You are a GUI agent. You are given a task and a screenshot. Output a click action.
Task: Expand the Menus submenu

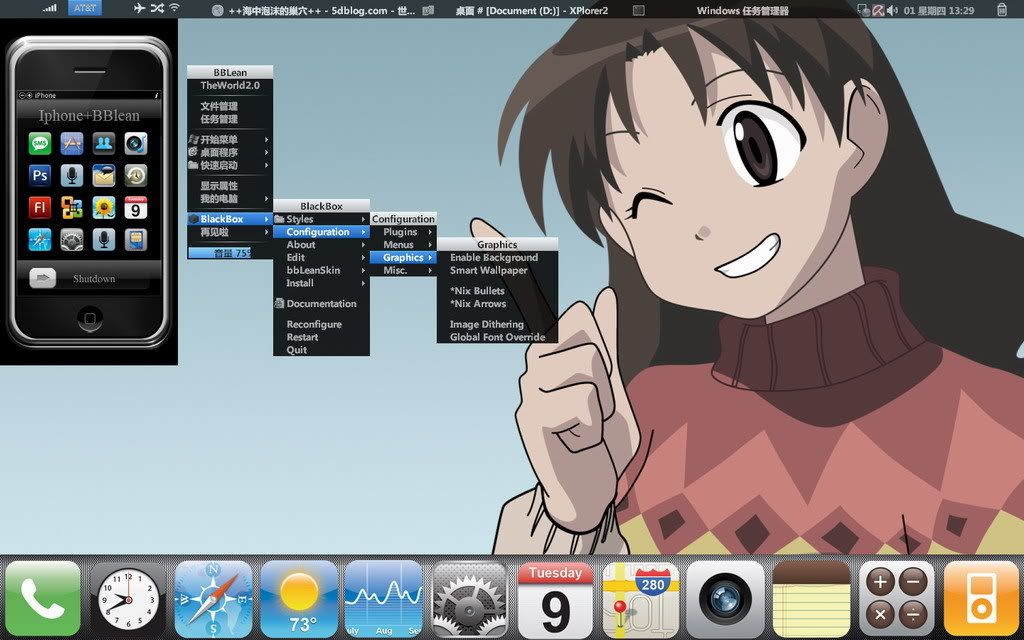[403, 245]
